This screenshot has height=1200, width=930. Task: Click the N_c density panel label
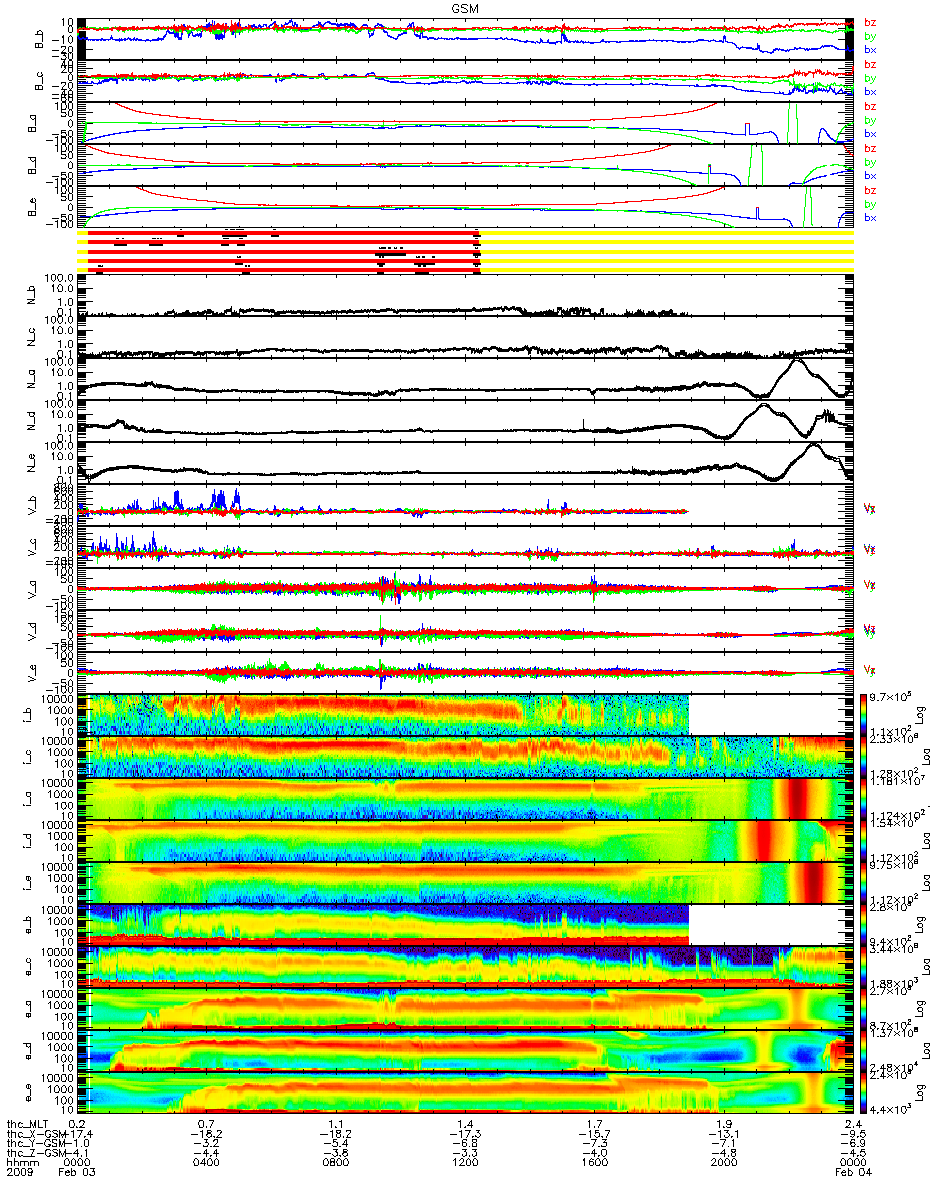click(x=33, y=339)
